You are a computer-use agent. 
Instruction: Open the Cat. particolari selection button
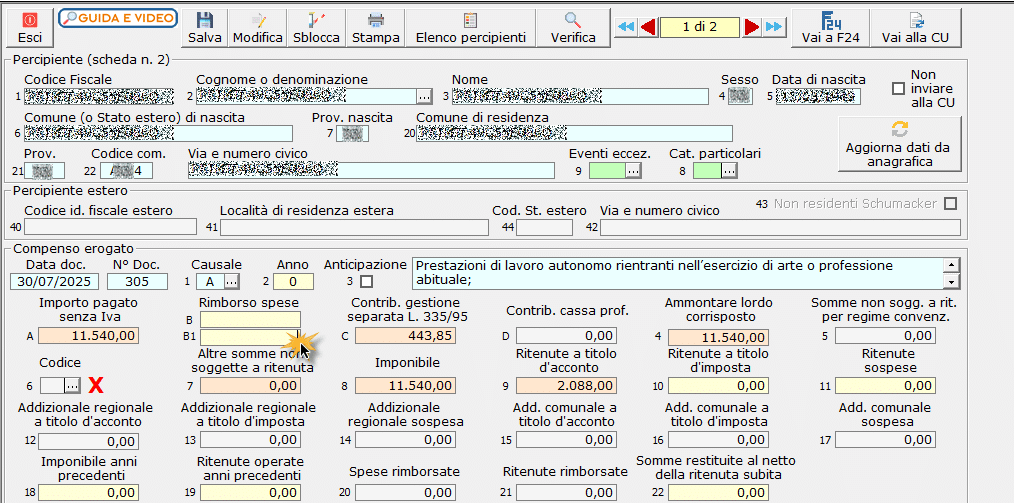pyautogui.click(x=728, y=171)
